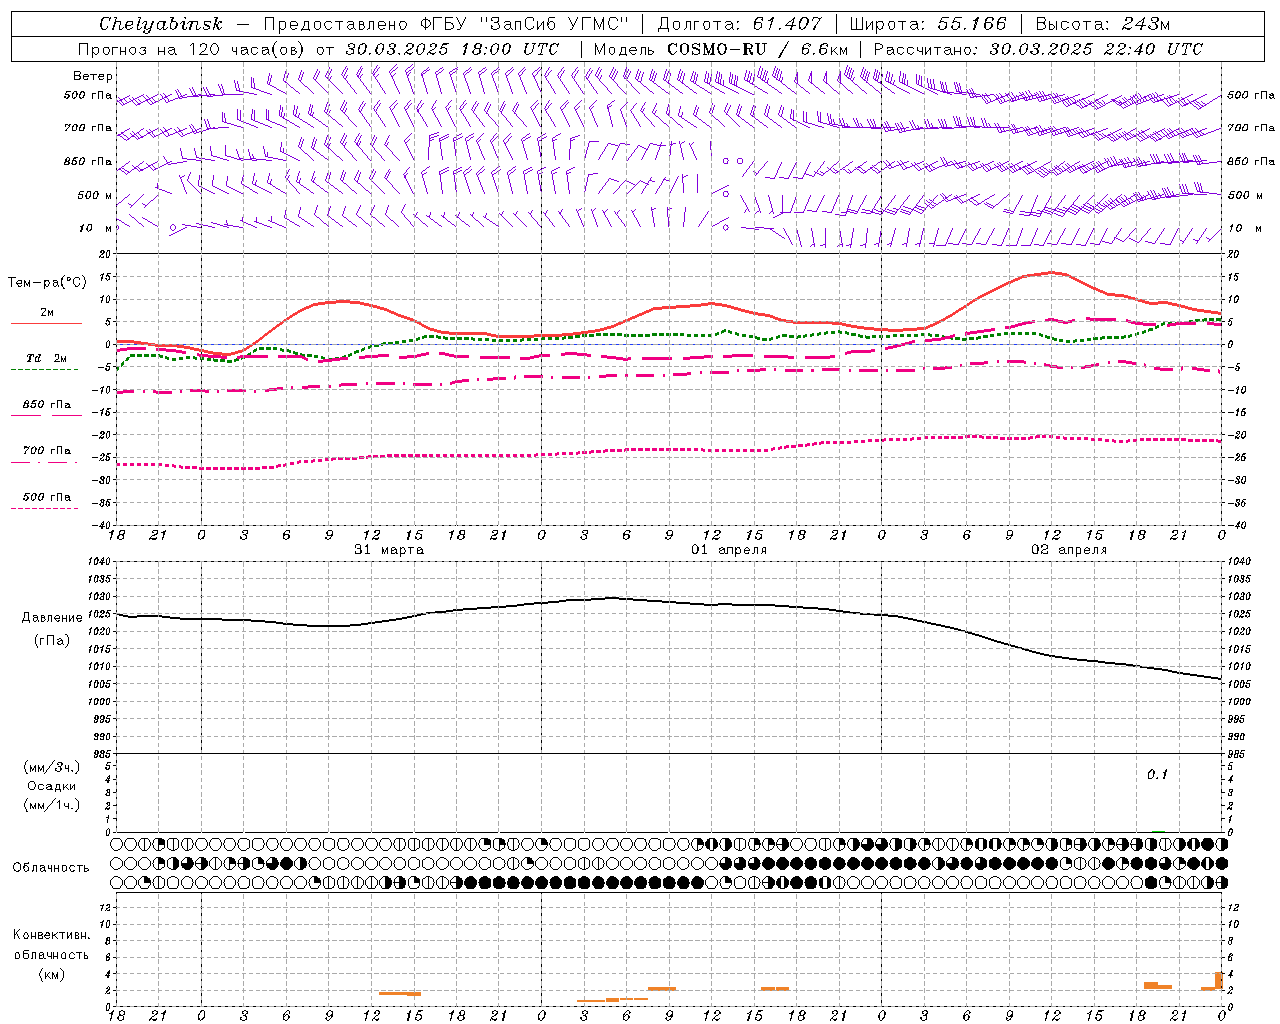This screenshot has width=1280, height=1024.
Task: Click the 'Осадки' precipitation label
Action: 52,786
